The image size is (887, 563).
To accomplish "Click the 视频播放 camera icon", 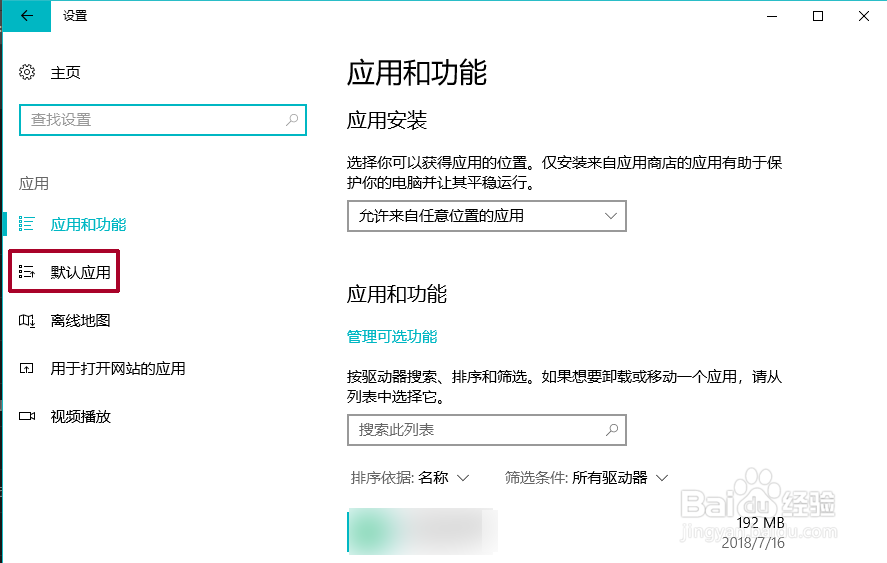I will (x=28, y=417).
